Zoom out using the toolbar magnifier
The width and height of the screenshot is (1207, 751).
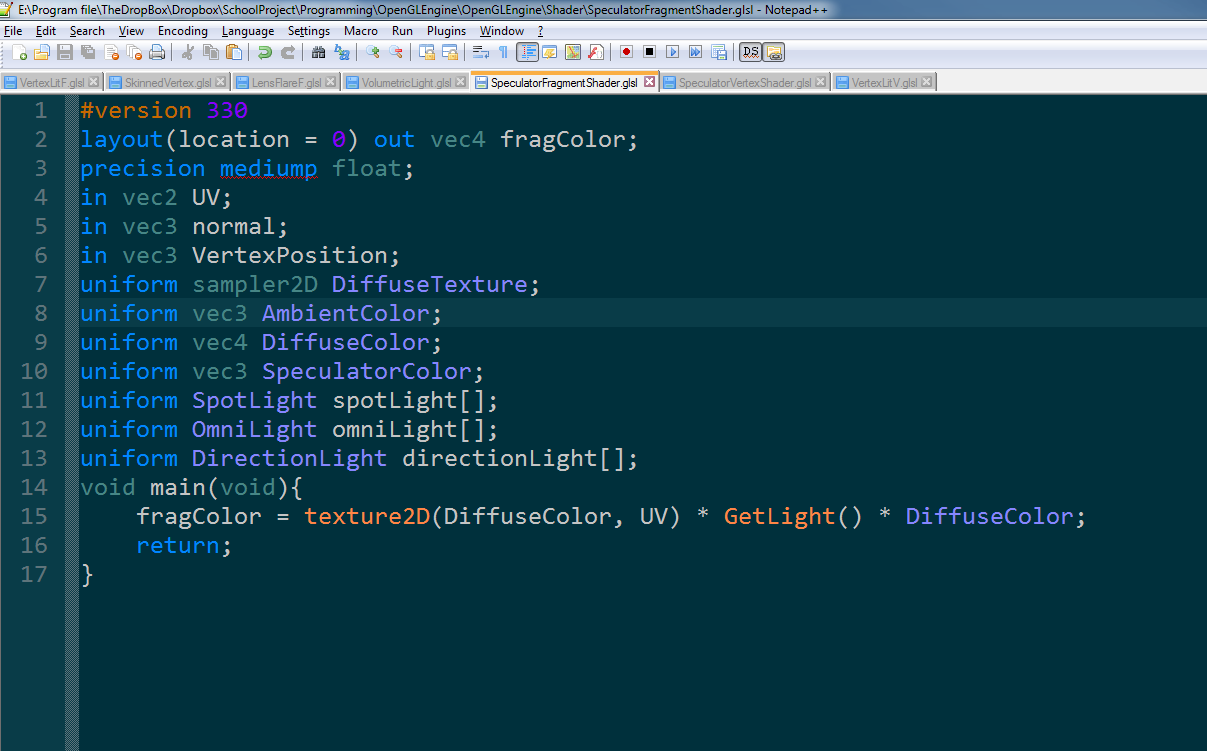coord(395,52)
